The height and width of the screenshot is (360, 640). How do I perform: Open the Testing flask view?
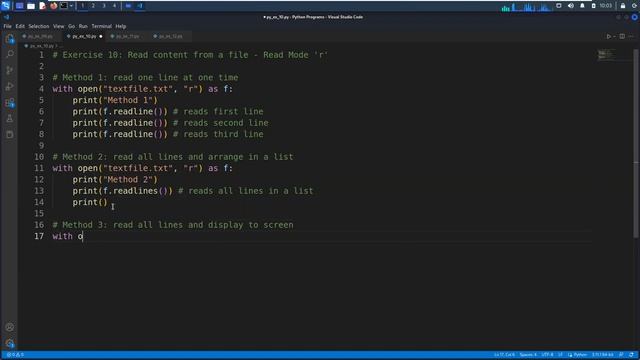tap(9, 118)
